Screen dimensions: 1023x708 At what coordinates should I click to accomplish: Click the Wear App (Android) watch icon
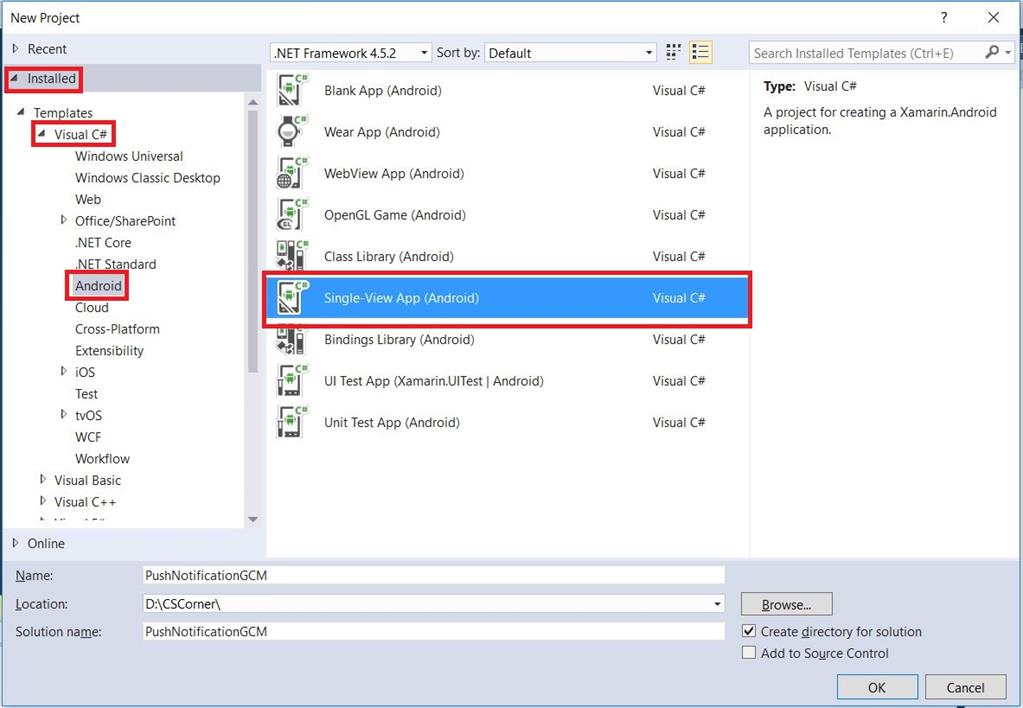tap(292, 132)
